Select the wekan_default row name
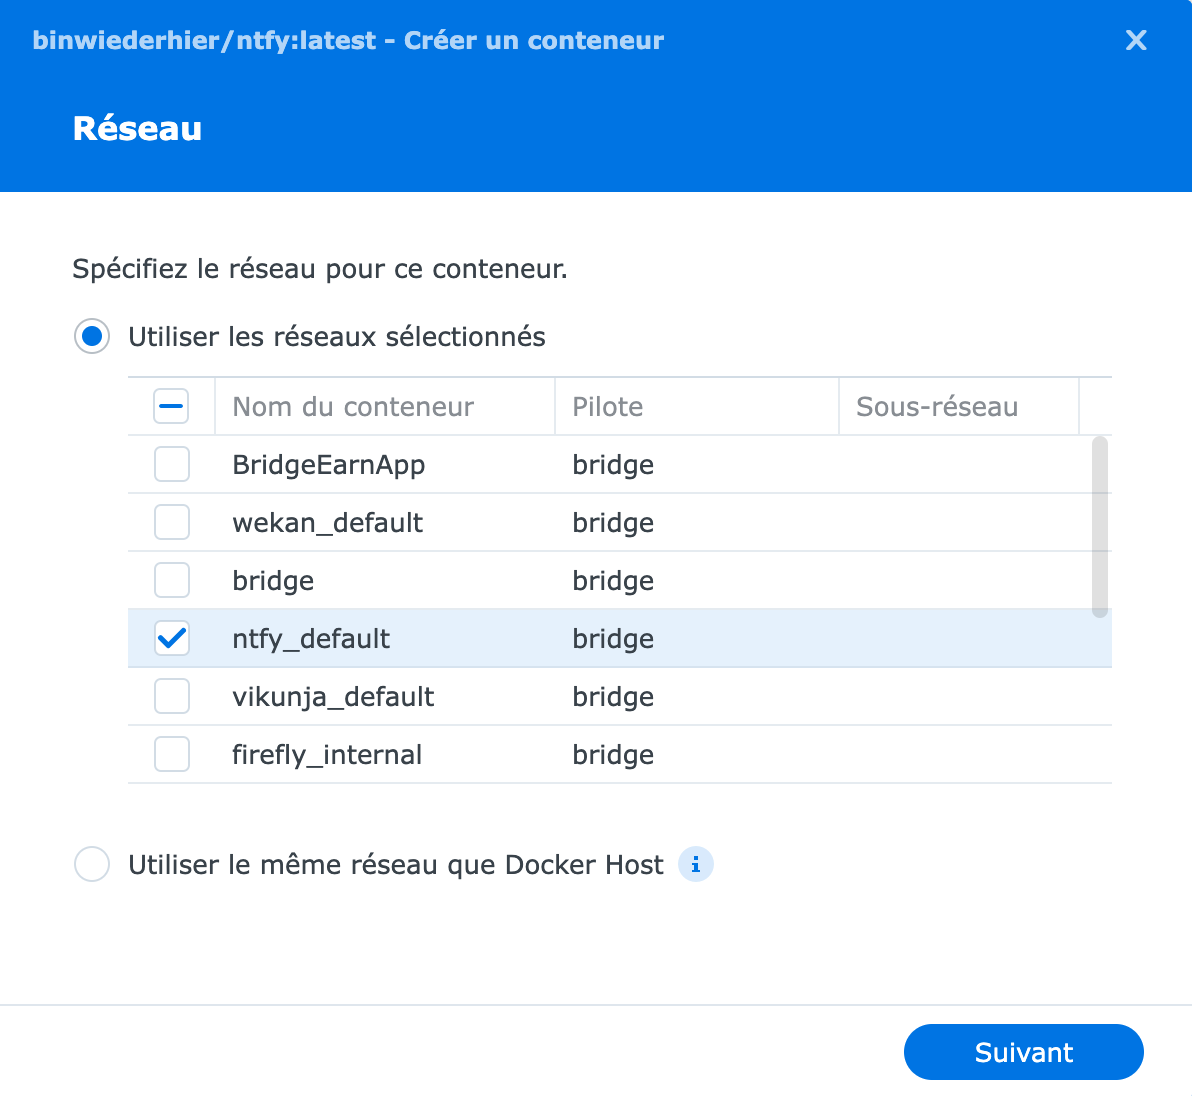 tap(328, 522)
